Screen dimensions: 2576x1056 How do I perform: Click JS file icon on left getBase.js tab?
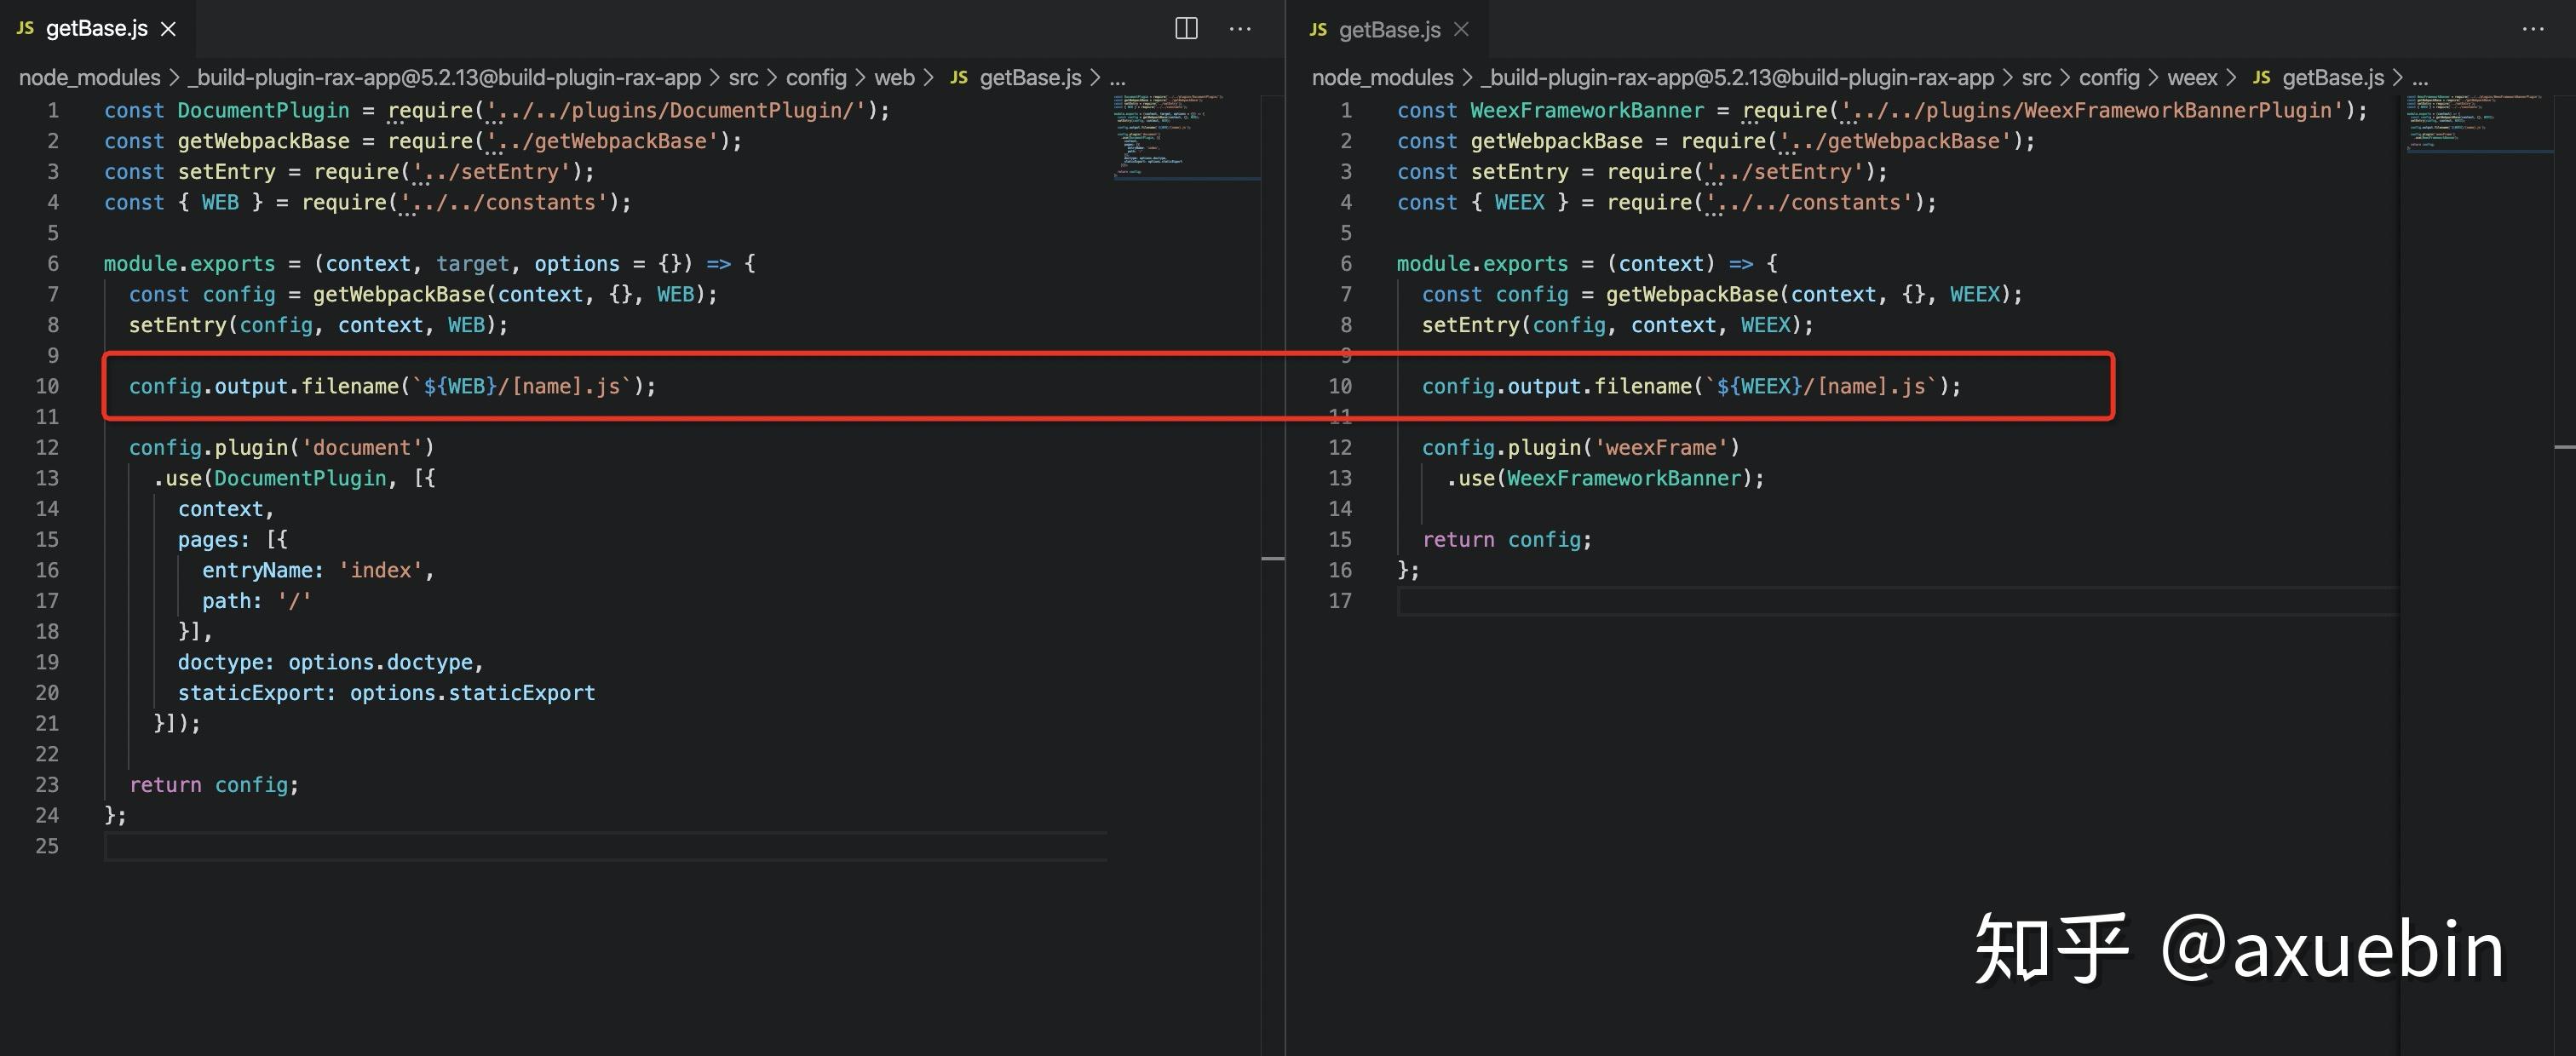[26, 29]
